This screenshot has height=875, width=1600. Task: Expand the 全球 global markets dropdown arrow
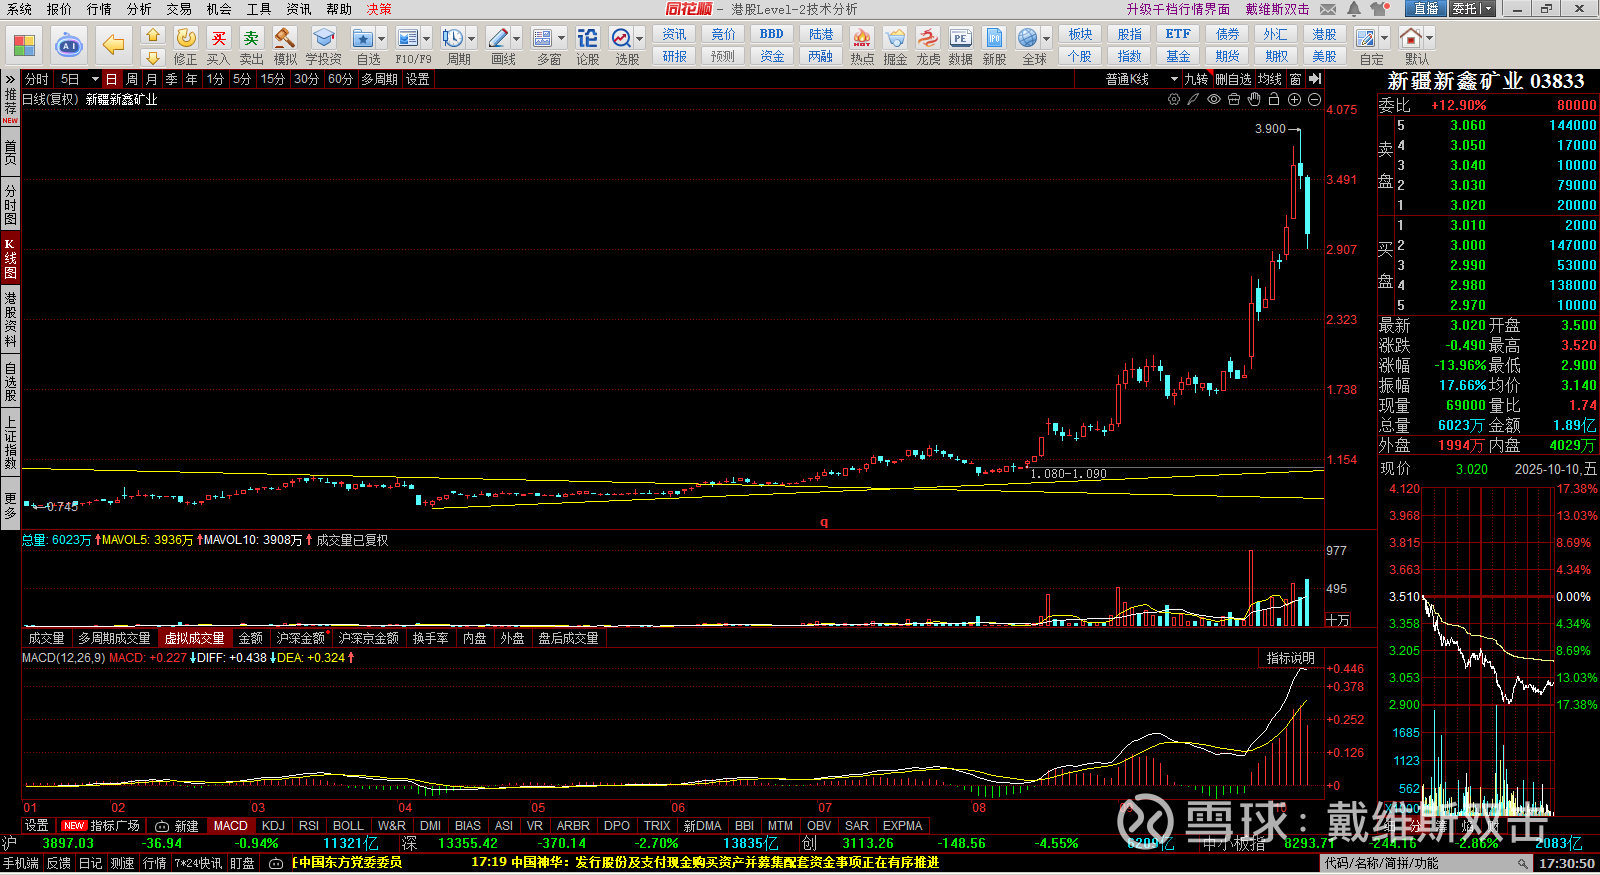click(1047, 38)
